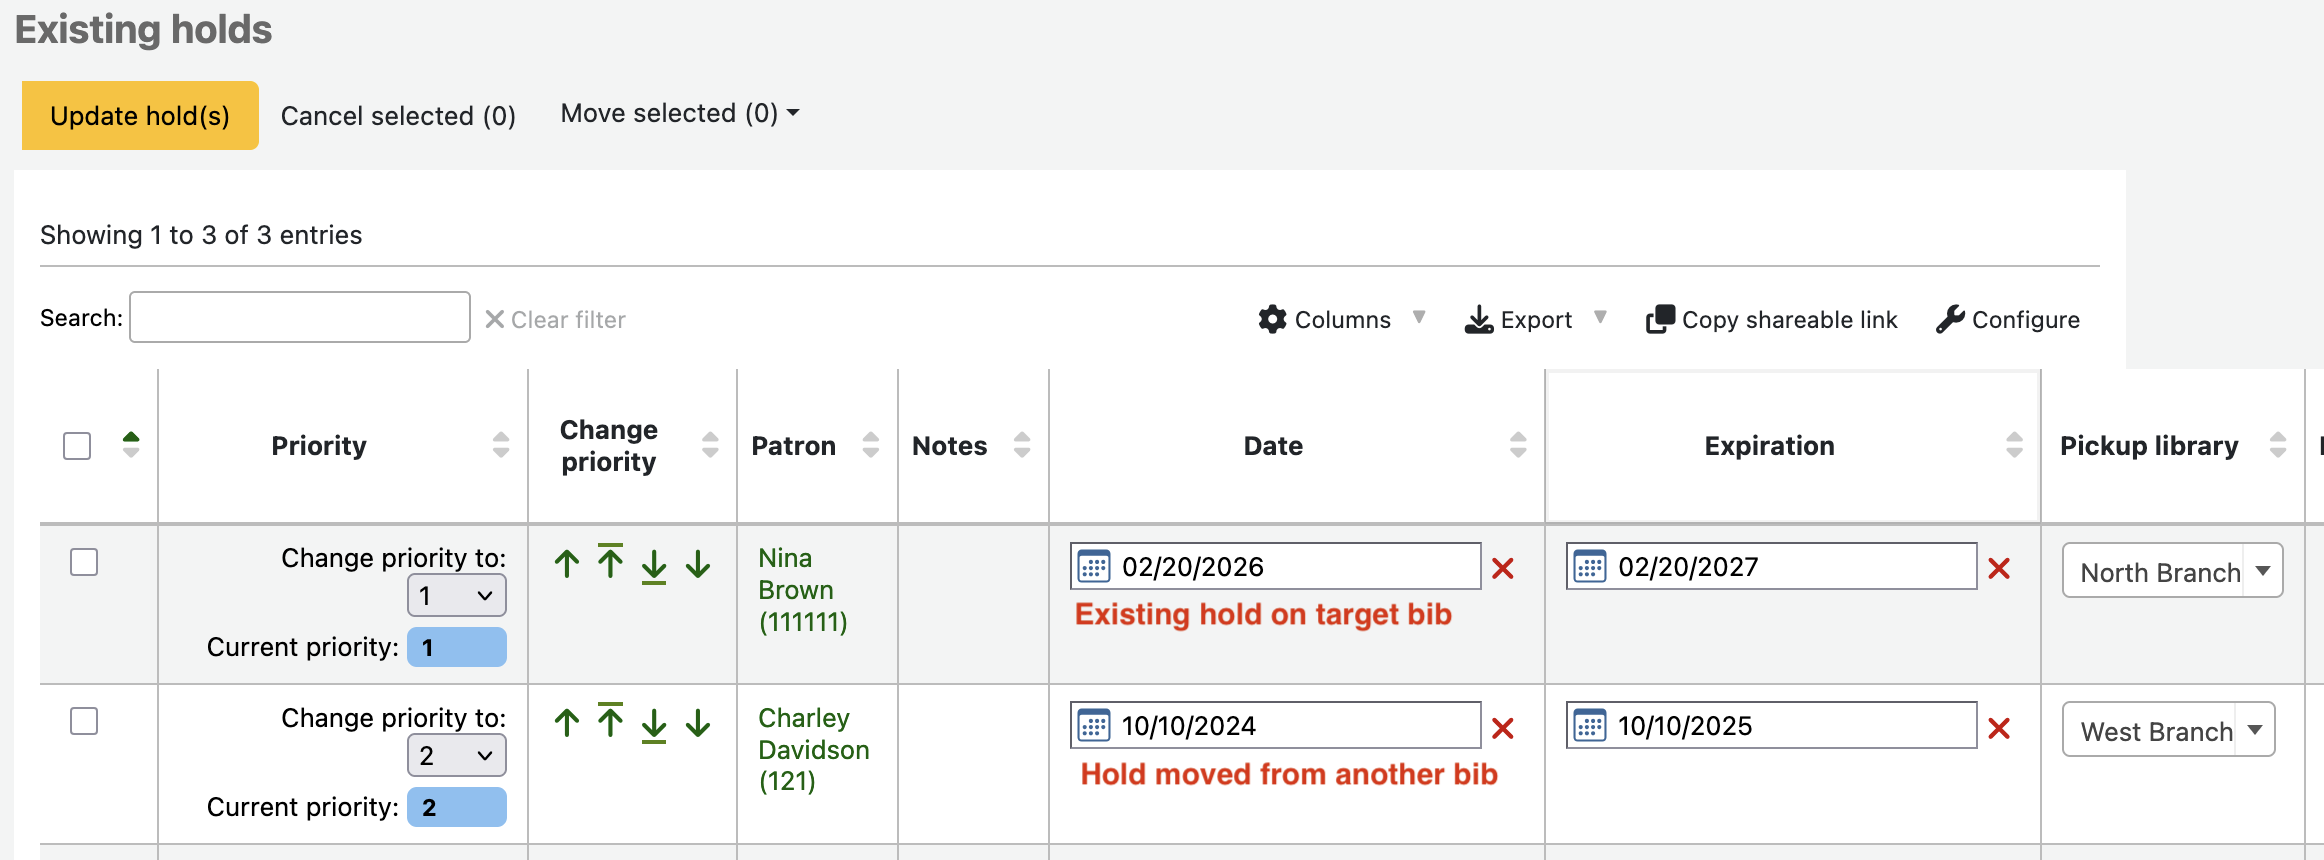Open the North Branch pickup library dropdown
Viewport: 2324px width, 860px height.
tap(2172, 571)
